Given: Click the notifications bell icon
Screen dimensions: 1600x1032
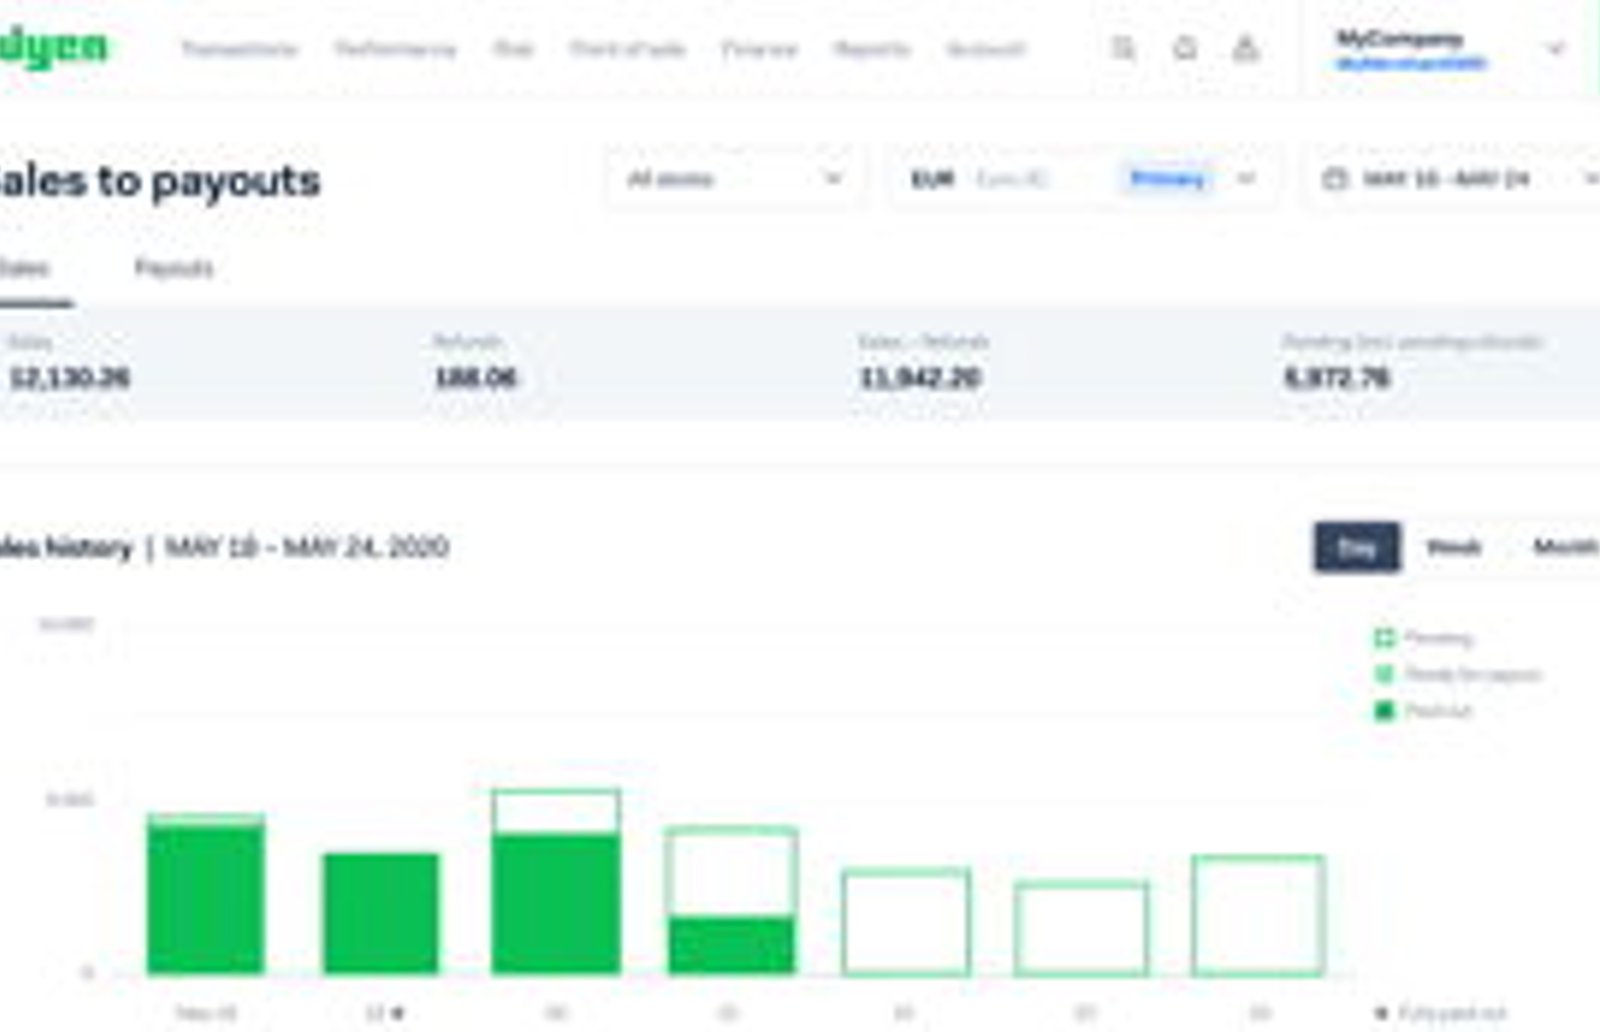Looking at the screenshot, I should pos(1185,48).
